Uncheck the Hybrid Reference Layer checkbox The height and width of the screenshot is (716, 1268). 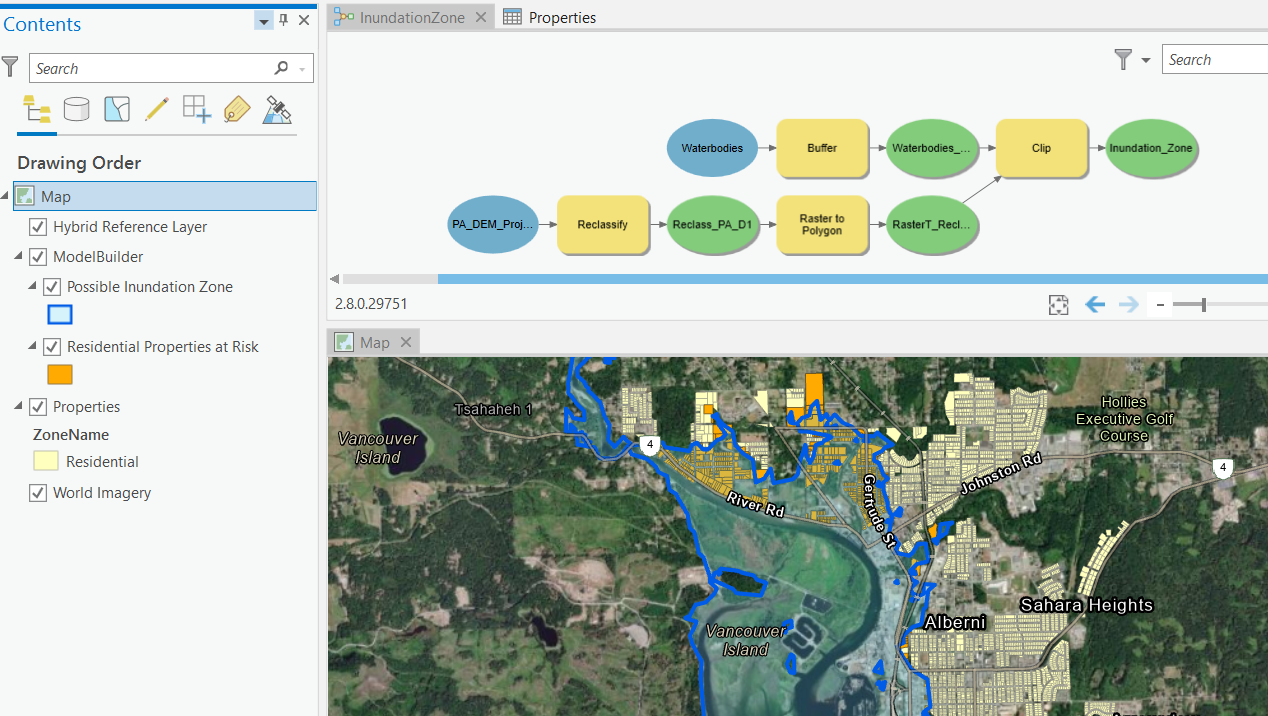[x=38, y=227]
